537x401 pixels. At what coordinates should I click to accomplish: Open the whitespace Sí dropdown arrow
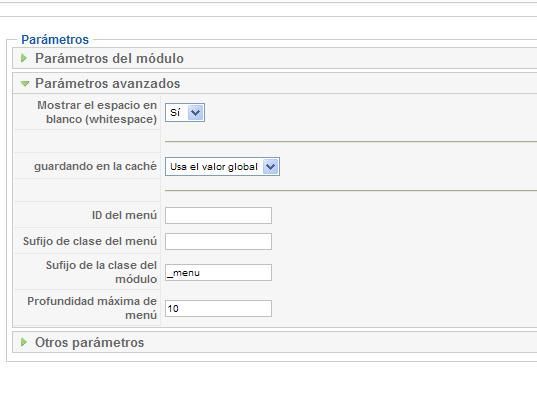coord(196,112)
